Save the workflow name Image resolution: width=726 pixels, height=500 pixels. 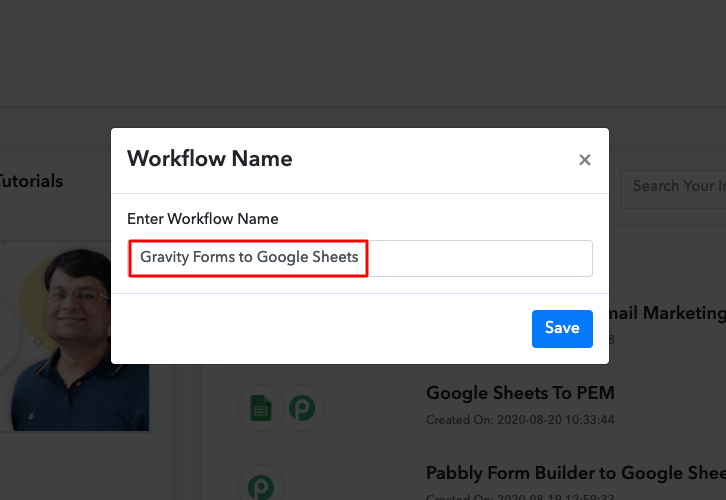coord(562,328)
